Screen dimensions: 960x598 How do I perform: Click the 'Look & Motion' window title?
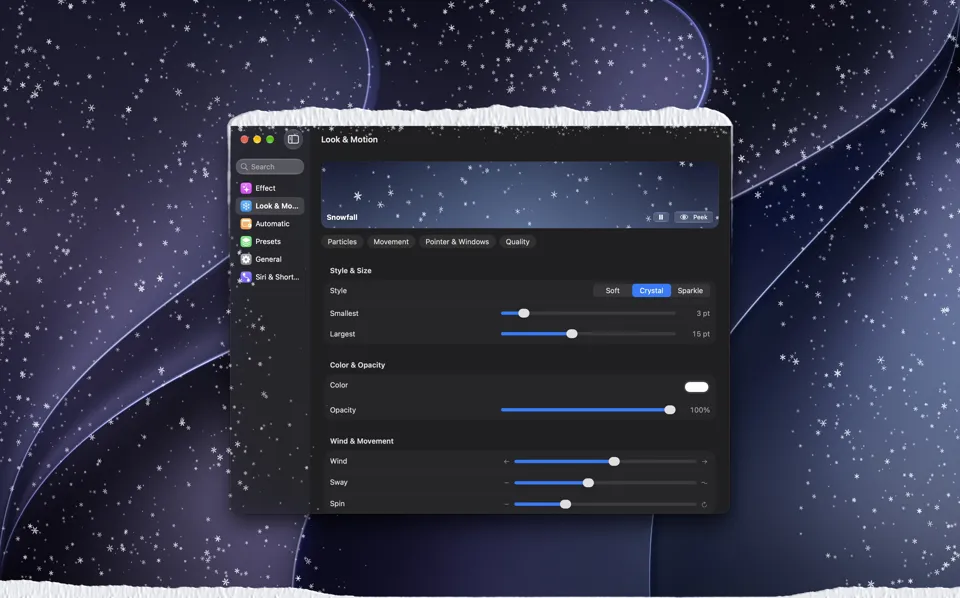(x=350, y=140)
